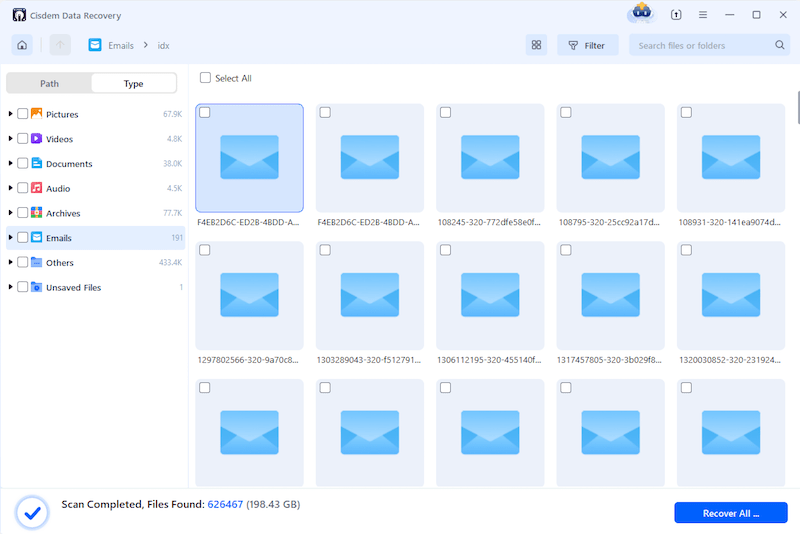Check the Videos category checkbox
The height and width of the screenshot is (534, 800).
(x=22, y=138)
